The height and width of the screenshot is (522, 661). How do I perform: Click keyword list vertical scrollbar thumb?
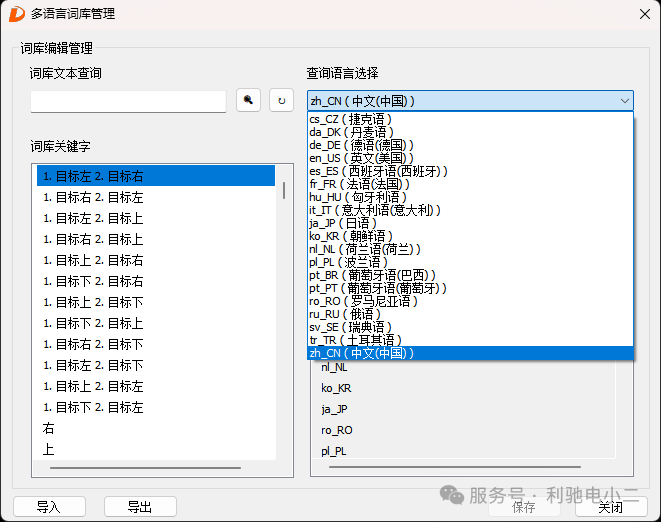tap(284, 190)
